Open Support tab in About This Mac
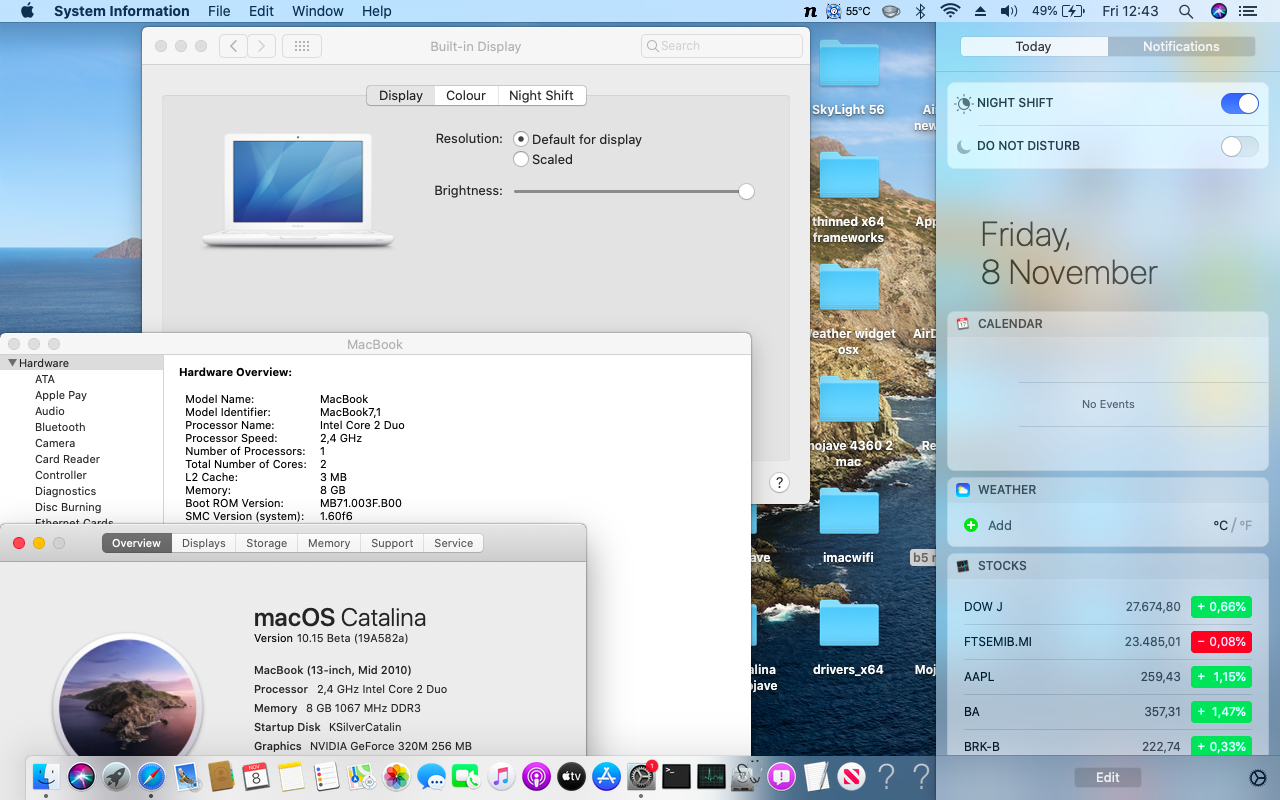1280x800 pixels. point(392,543)
